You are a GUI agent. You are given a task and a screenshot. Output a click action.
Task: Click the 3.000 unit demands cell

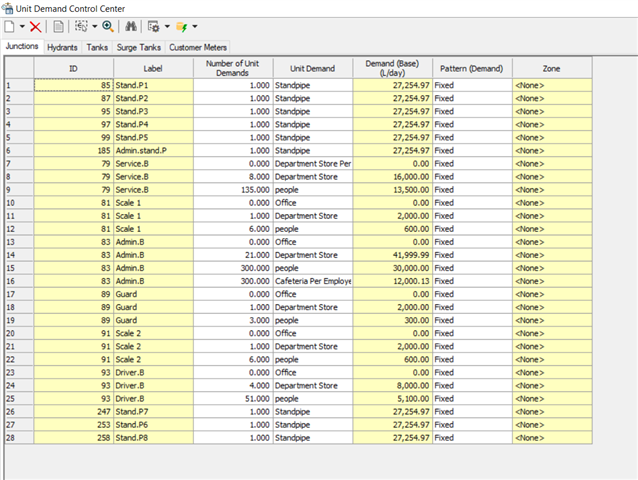232,320
